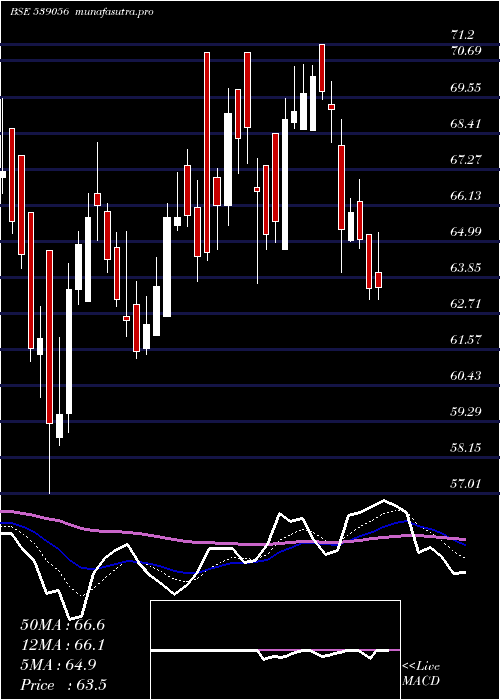Click the 50MA : 66.6 readout
The image size is (500, 700).
(x=63, y=625)
